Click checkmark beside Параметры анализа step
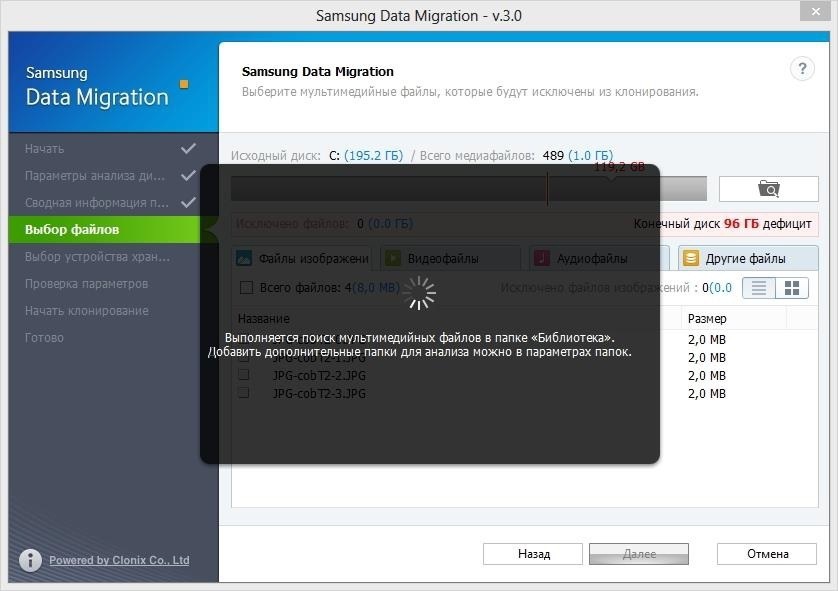This screenshot has height=591, width=838. tap(188, 175)
